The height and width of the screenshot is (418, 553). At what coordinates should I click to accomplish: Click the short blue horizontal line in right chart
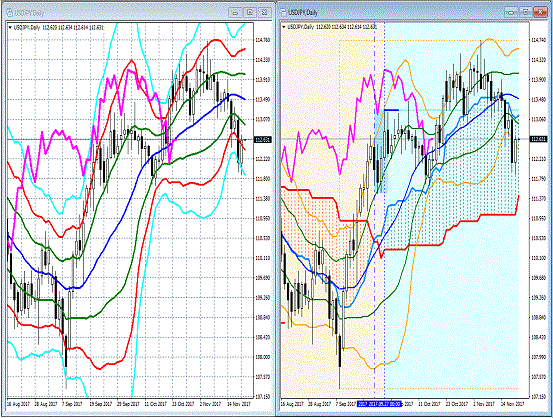[x=391, y=110]
